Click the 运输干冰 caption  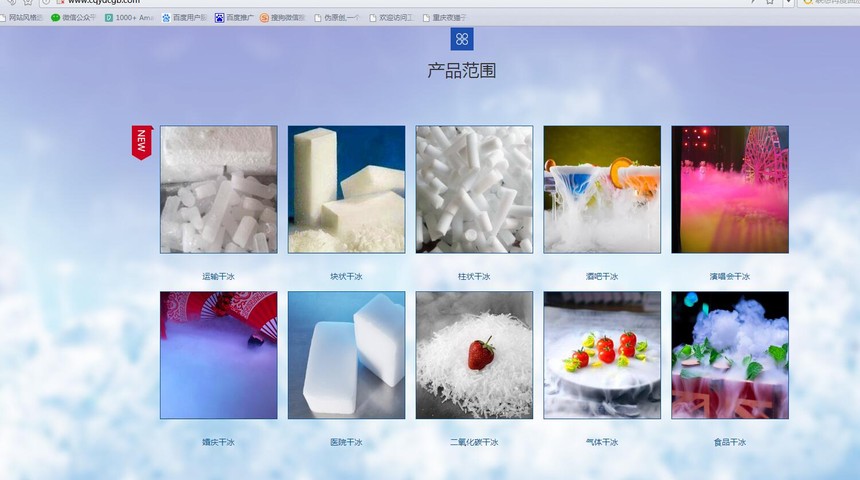pos(218,276)
